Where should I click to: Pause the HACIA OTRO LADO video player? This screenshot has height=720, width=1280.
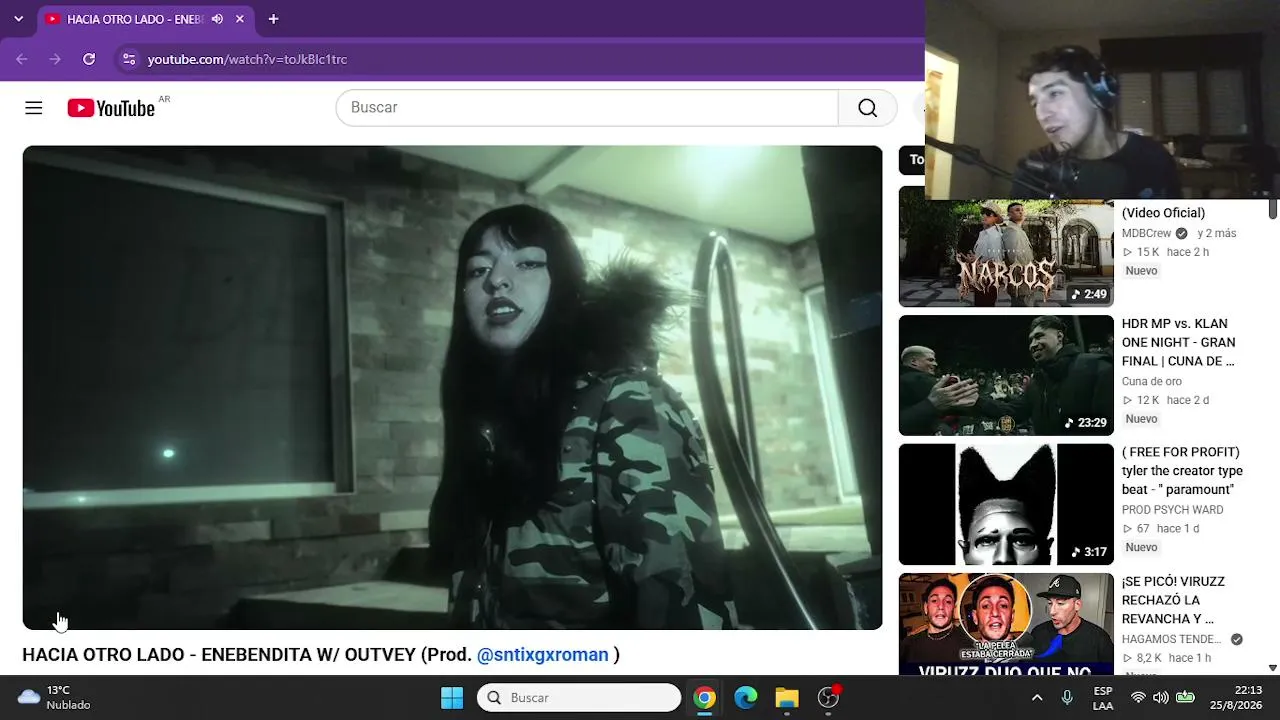coord(452,388)
